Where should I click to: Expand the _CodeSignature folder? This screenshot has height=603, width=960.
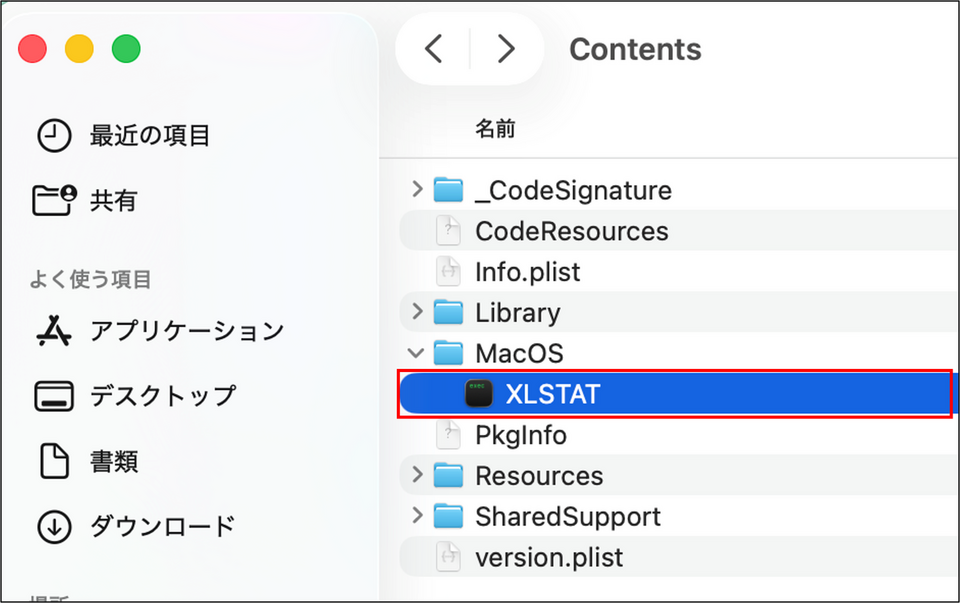pyautogui.click(x=417, y=190)
